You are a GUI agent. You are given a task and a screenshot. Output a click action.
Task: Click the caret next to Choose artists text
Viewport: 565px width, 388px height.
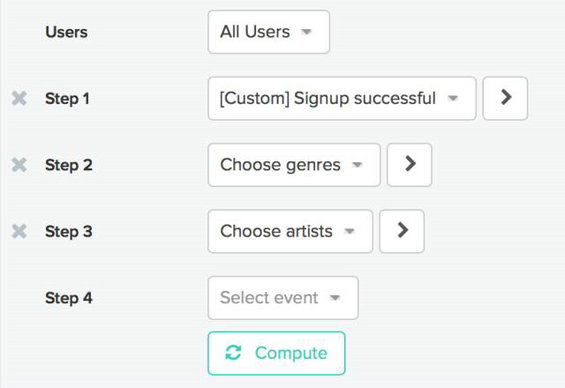(349, 231)
